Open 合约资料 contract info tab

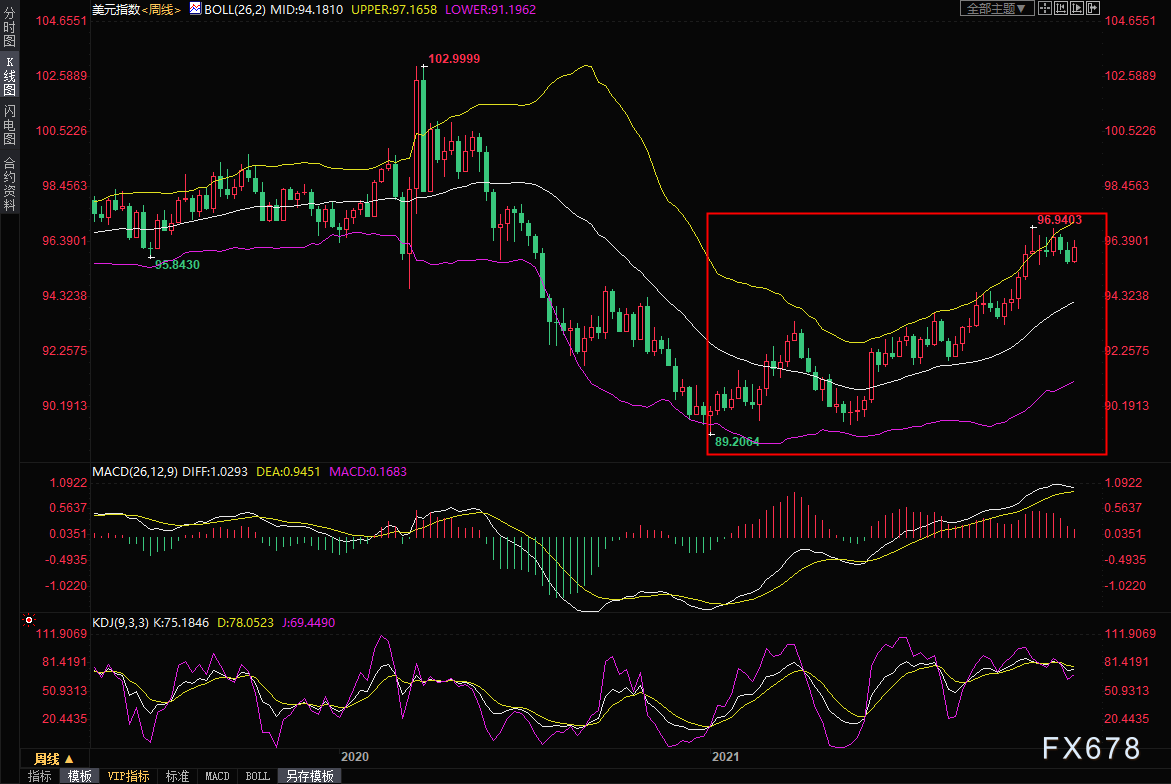[10, 183]
